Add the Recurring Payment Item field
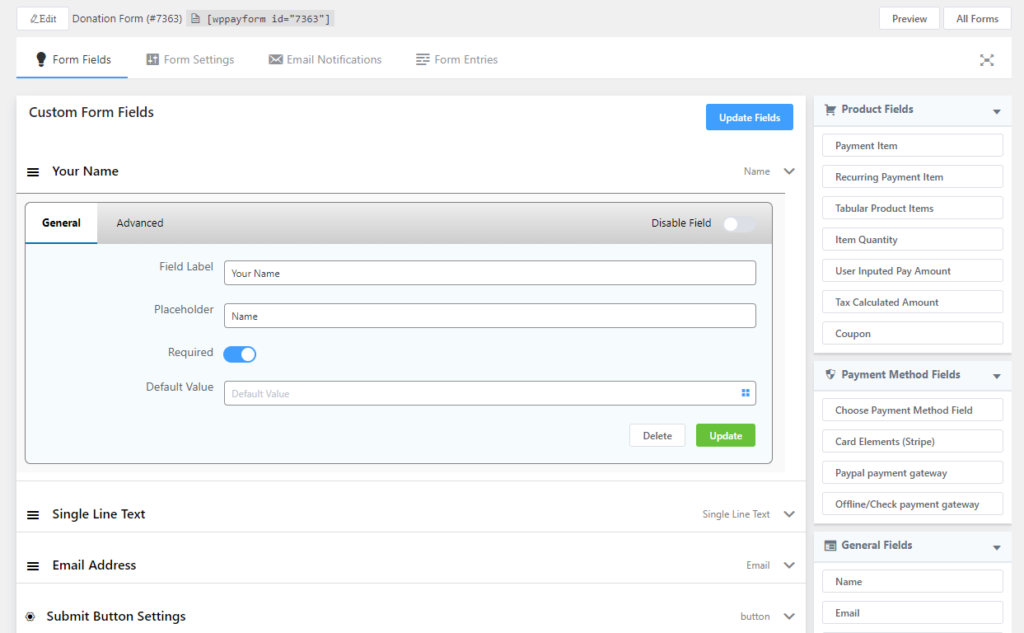This screenshot has width=1024, height=633. click(x=912, y=177)
